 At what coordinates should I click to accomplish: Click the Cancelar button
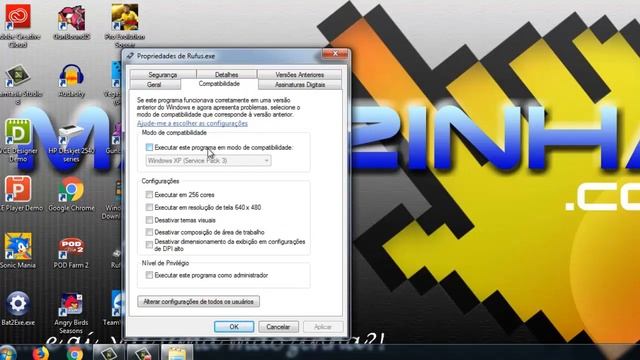(278, 327)
